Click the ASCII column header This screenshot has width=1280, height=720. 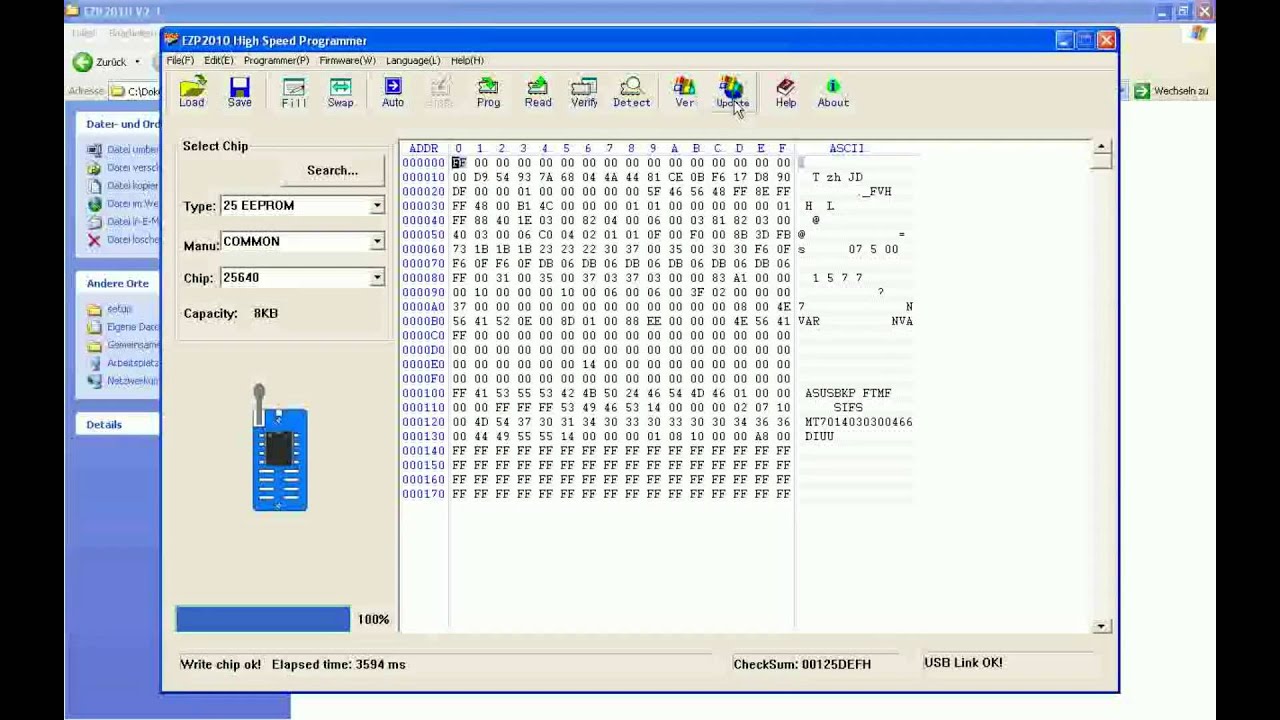(846, 148)
